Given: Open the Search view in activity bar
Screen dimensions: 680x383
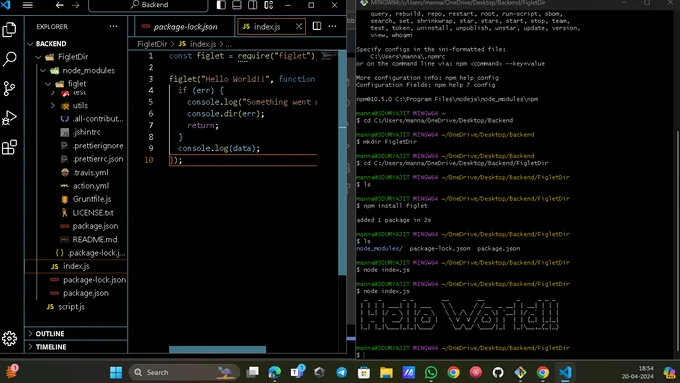Looking at the screenshot, I should tap(10, 59).
